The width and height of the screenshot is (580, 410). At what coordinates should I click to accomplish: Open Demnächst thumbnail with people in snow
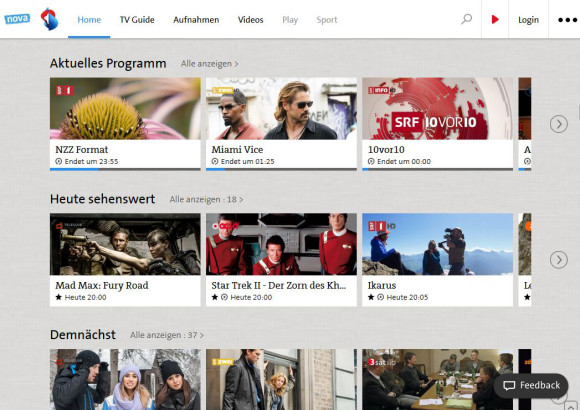click(x=125, y=380)
